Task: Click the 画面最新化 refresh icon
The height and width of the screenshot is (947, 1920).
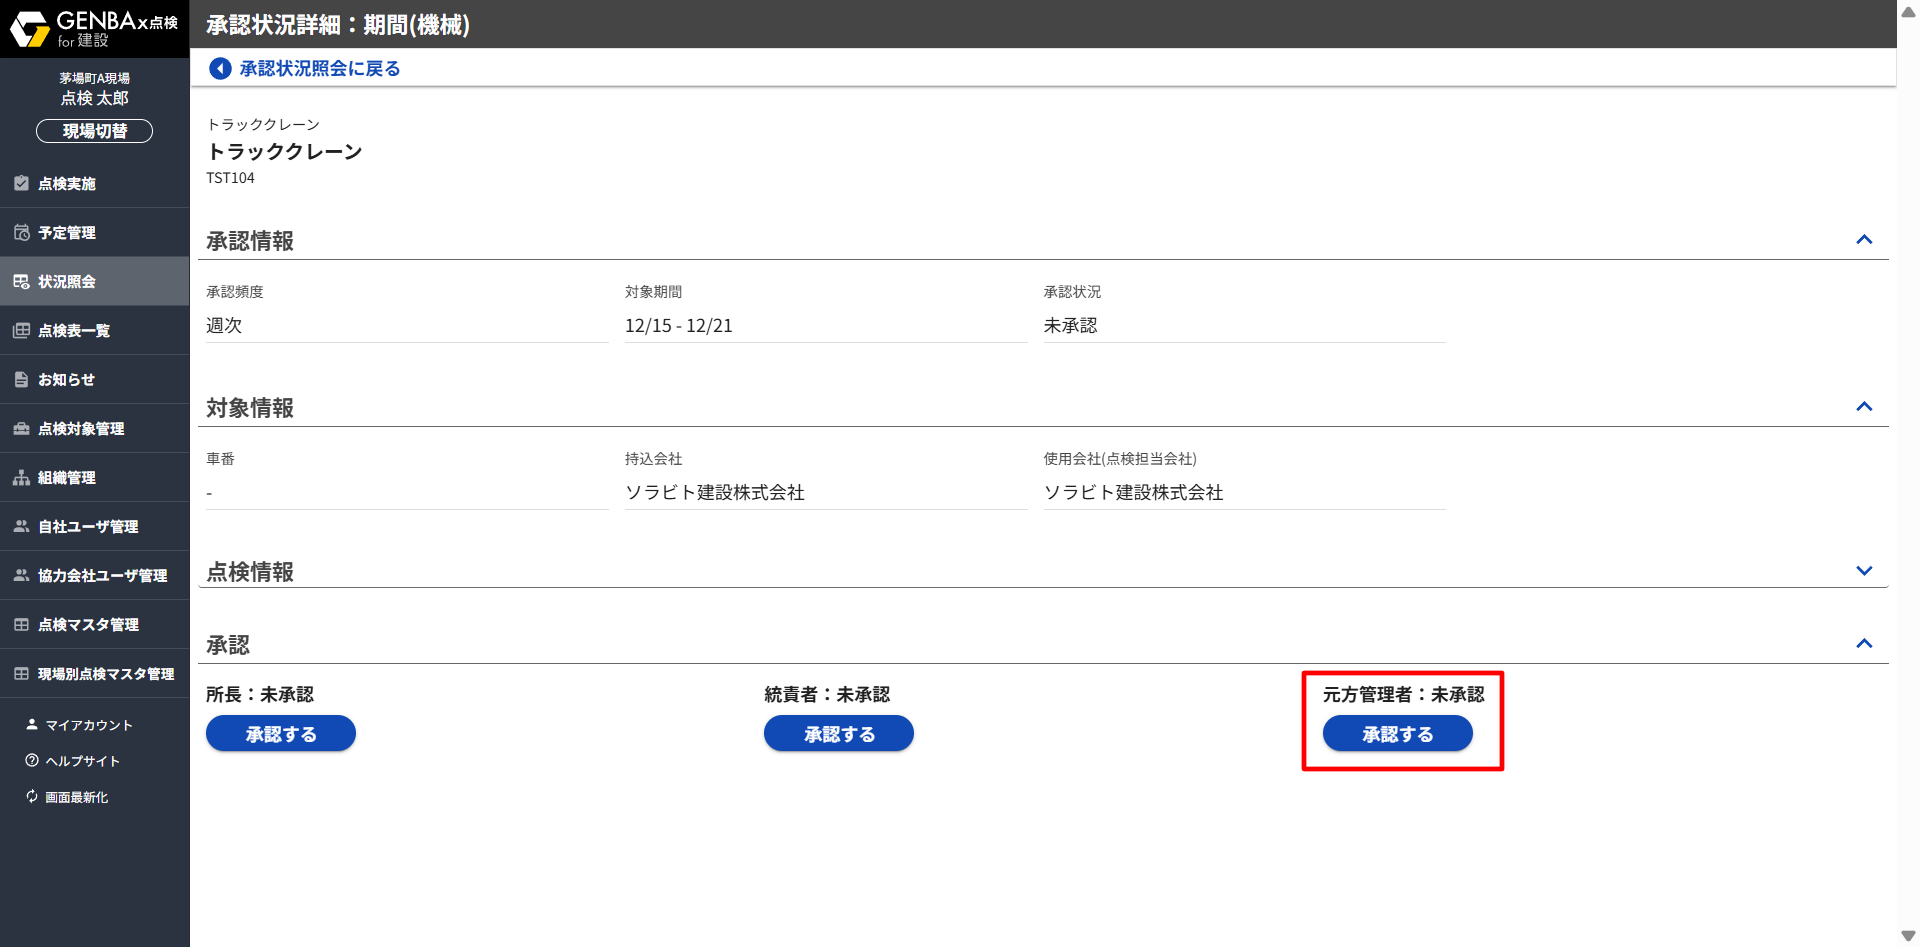Action: point(32,796)
